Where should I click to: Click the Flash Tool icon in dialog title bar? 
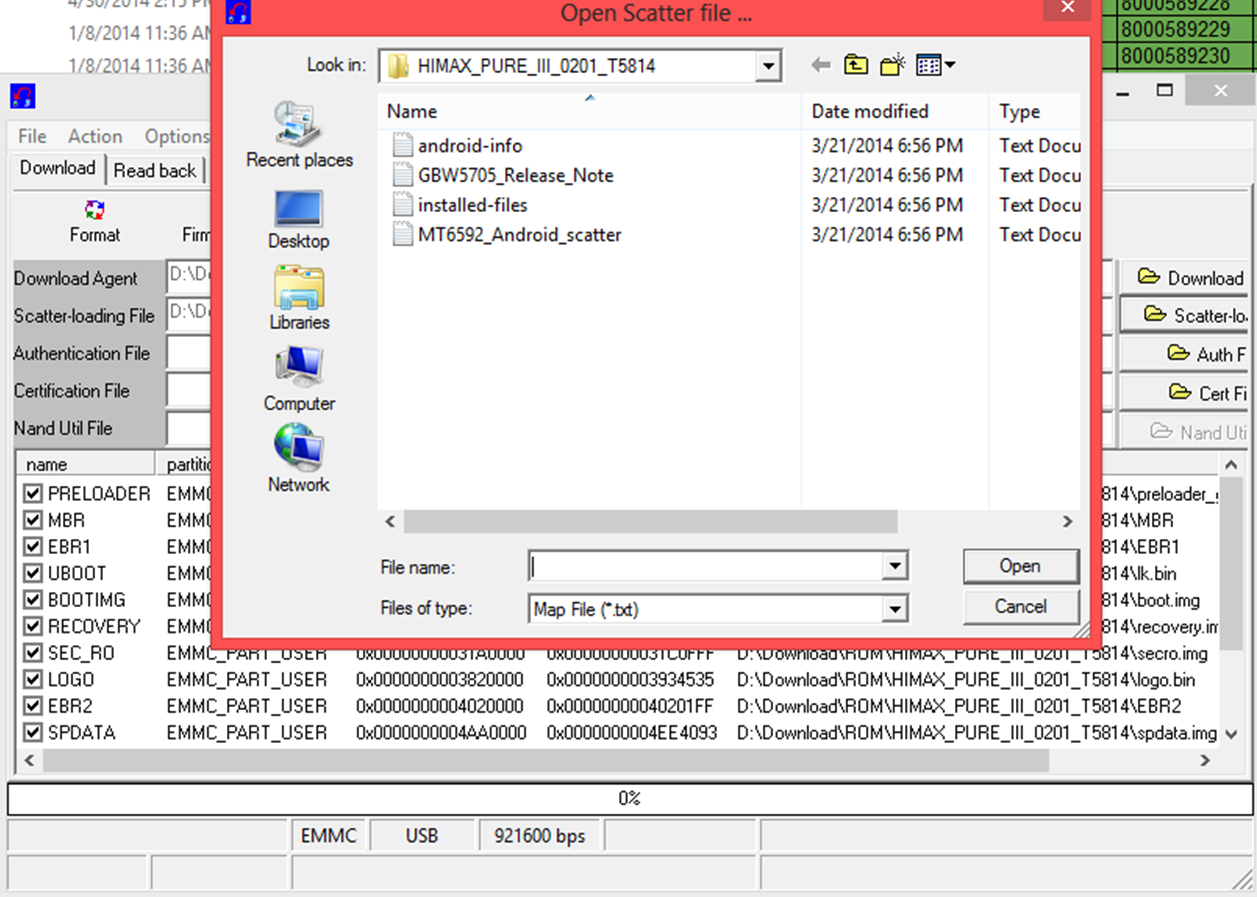pyautogui.click(x=239, y=13)
